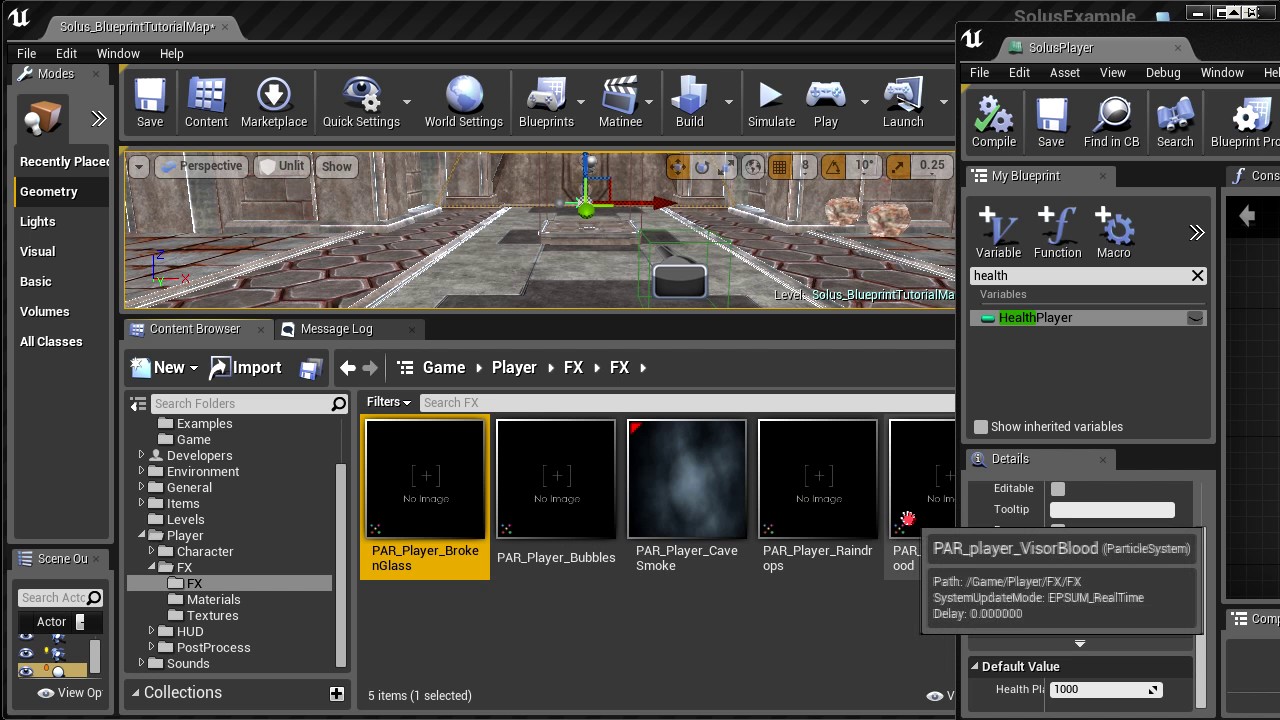Open the File menu in main editor
The image size is (1280, 720).
click(27, 53)
